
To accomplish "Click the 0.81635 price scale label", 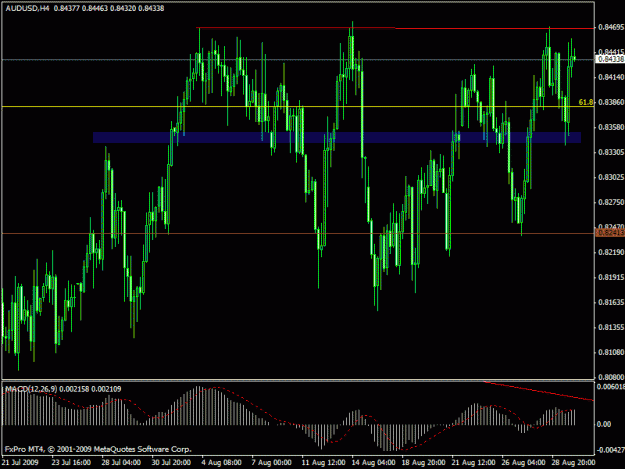I will [611, 302].
